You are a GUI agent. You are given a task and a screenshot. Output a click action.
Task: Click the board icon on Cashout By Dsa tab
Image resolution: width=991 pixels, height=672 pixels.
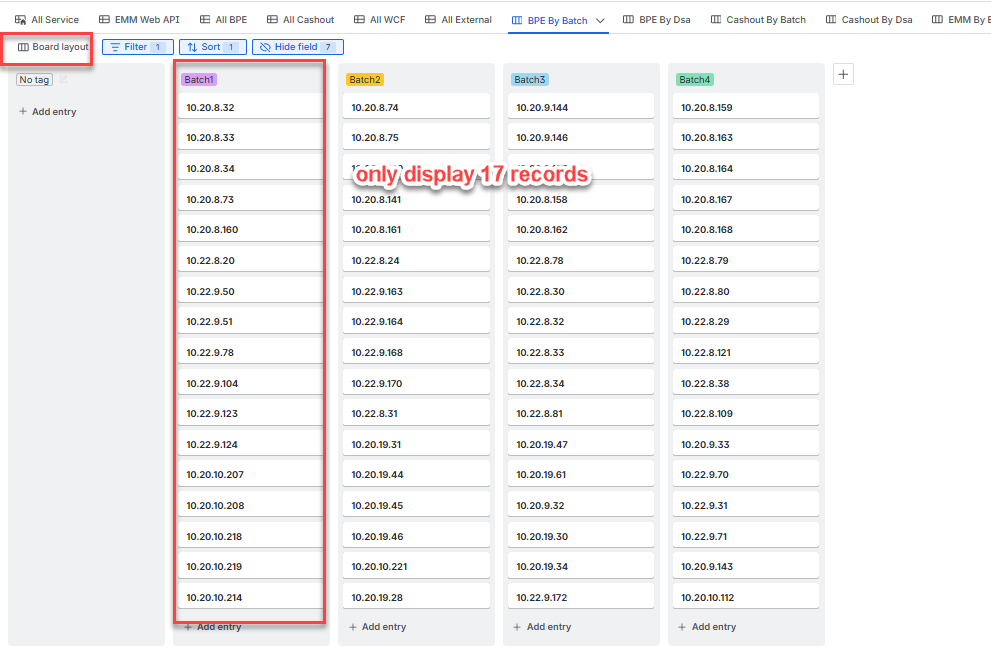[x=831, y=20]
